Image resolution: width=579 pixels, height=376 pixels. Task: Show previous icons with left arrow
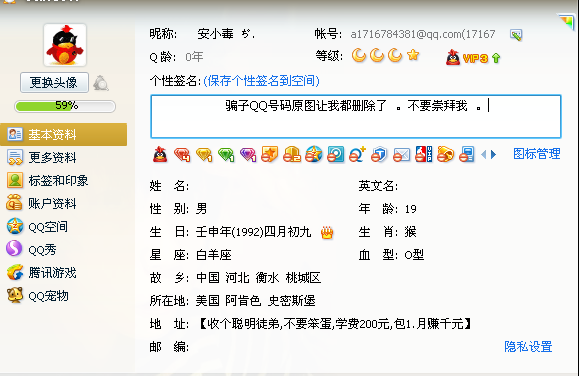point(484,154)
